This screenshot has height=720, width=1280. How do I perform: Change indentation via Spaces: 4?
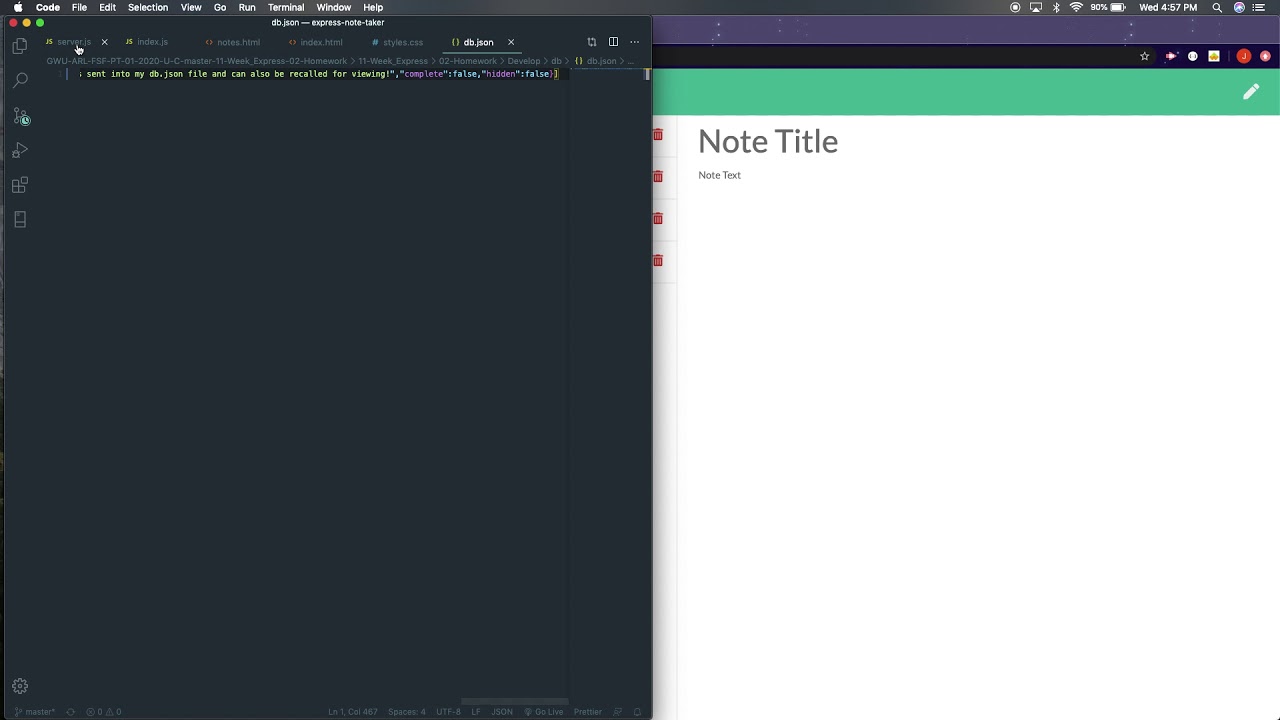click(406, 712)
